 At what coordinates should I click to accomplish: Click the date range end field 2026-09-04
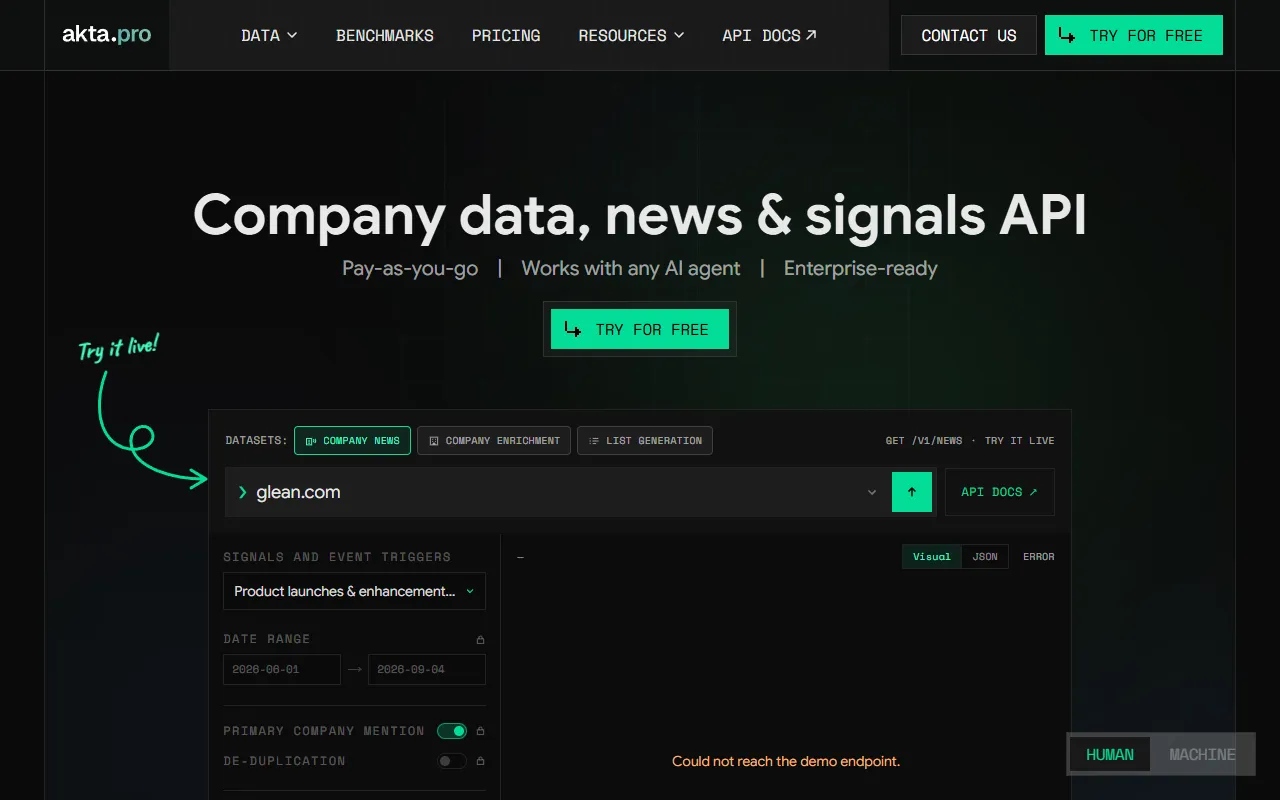coord(427,669)
